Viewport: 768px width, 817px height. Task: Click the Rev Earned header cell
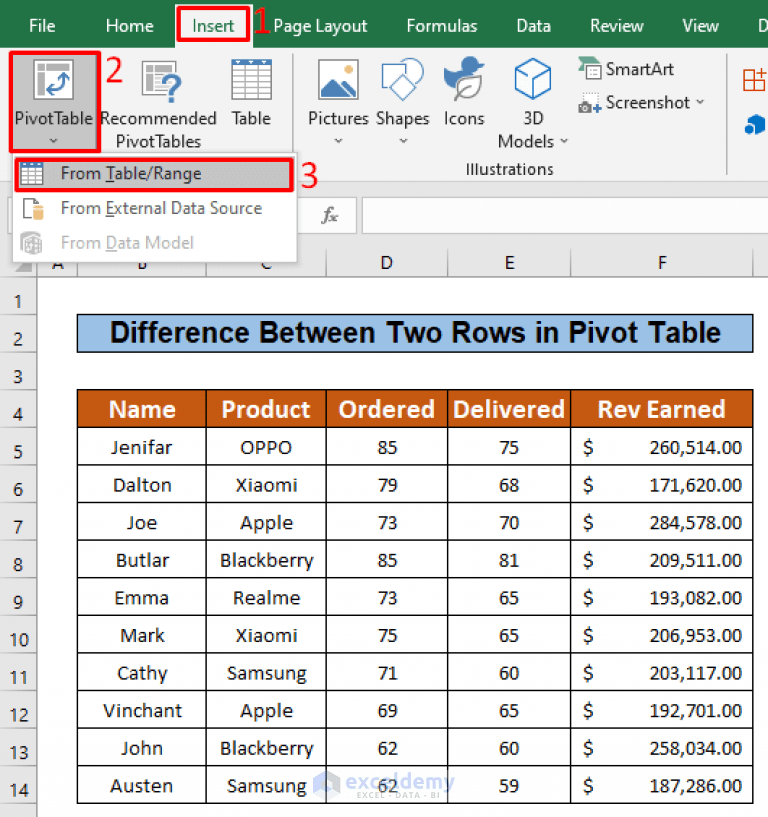click(x=662, y=409)
